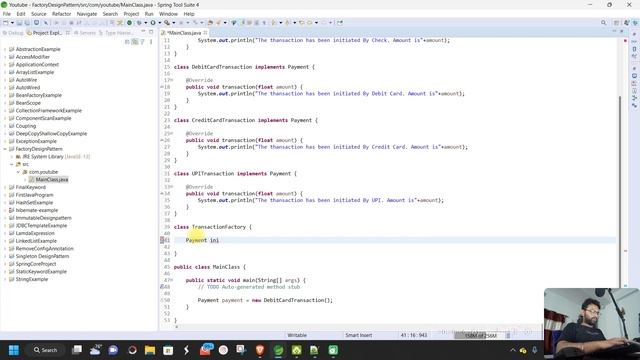Click the Collapse All icon in Project Explorer

[127, 42]
